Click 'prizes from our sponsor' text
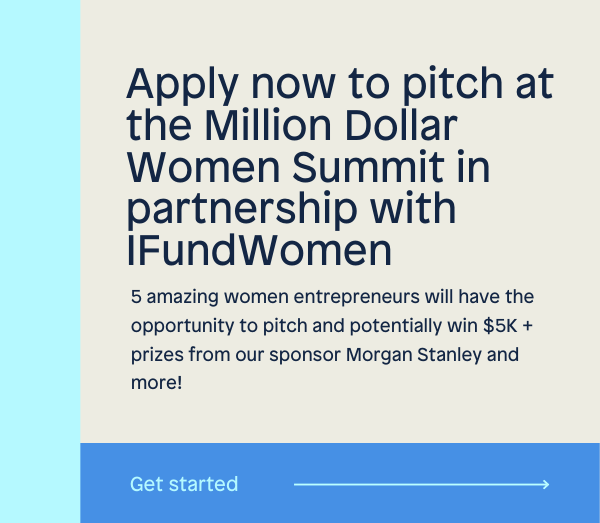 (x=236, y=355)
